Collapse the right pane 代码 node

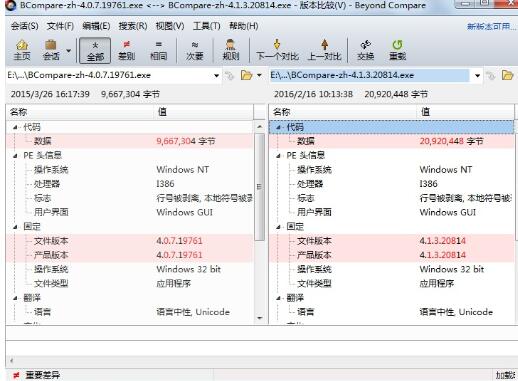click(278, 127)
